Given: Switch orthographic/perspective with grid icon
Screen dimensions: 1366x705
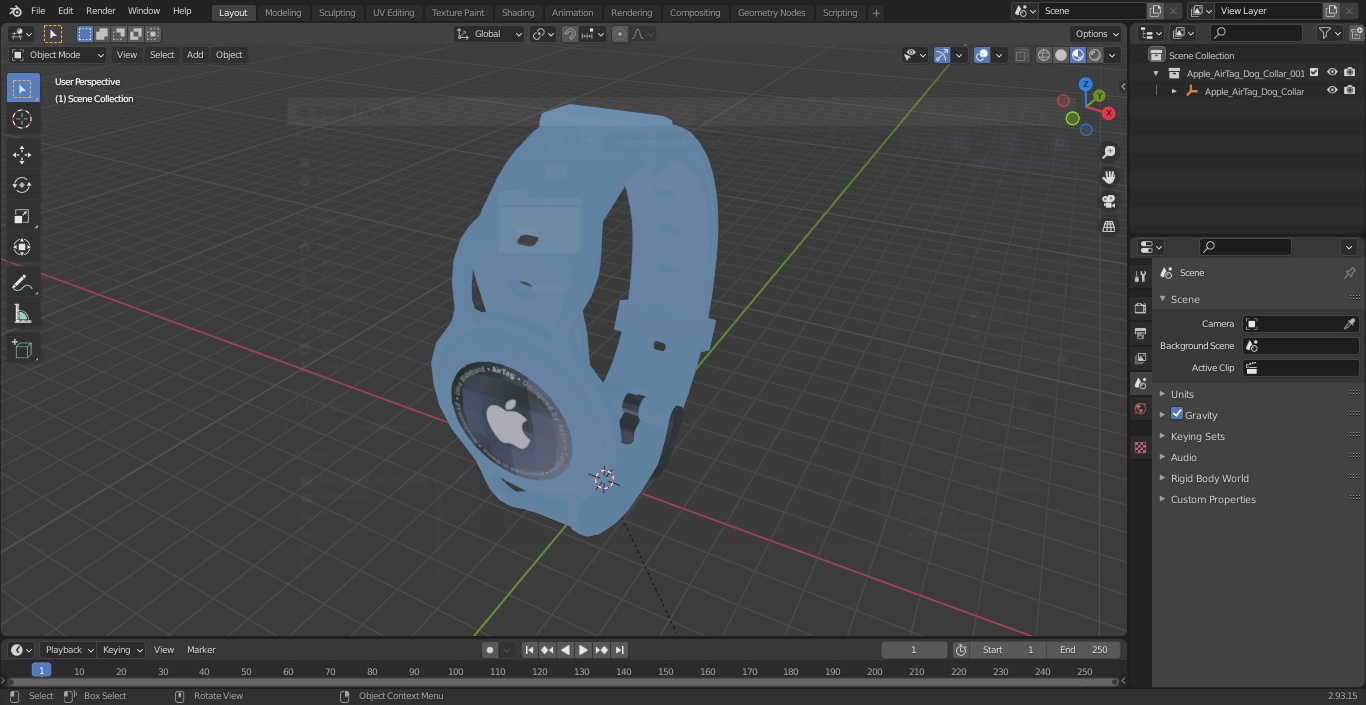Looking at the screenshot, I should click(x=1108, y=226).
